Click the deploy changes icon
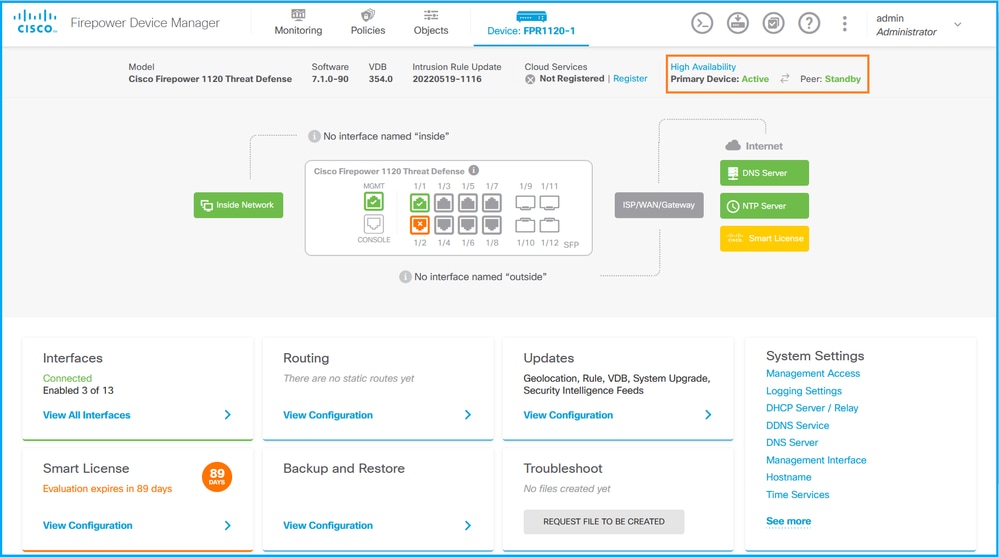999x557 pixels. (738, 24)
